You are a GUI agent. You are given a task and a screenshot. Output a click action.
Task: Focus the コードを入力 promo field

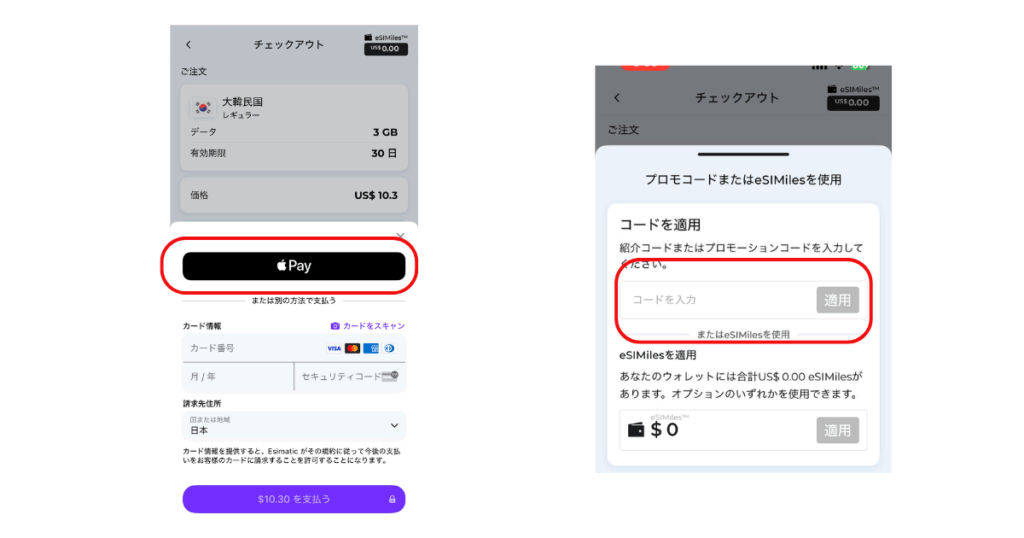(717, 300)
